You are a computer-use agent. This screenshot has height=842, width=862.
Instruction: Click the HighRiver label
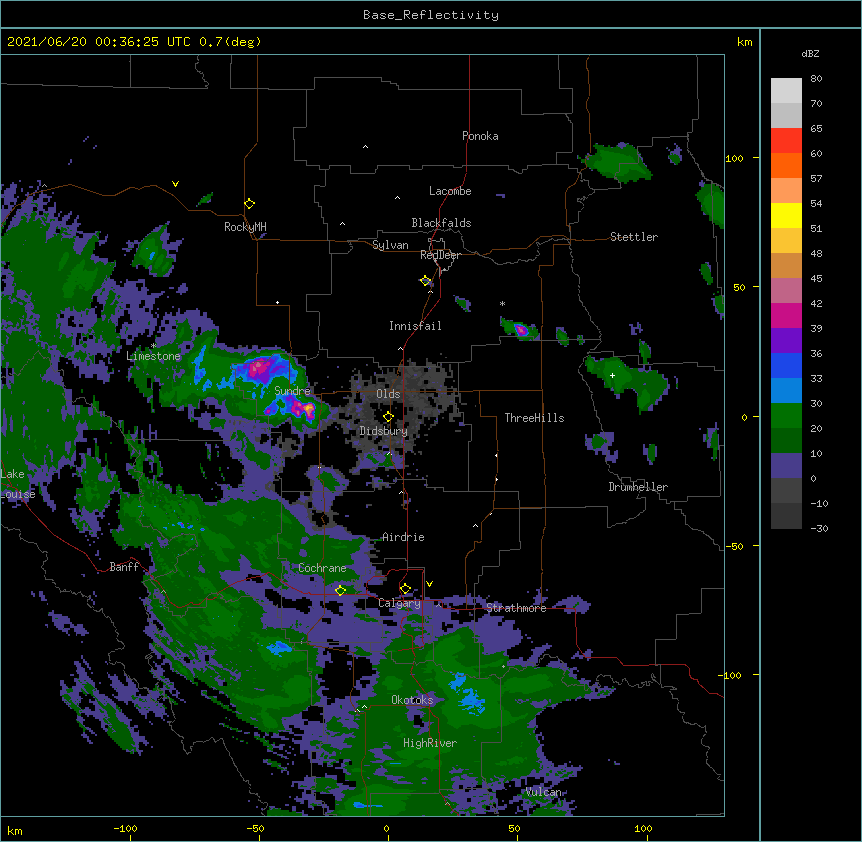coord(430,743)
